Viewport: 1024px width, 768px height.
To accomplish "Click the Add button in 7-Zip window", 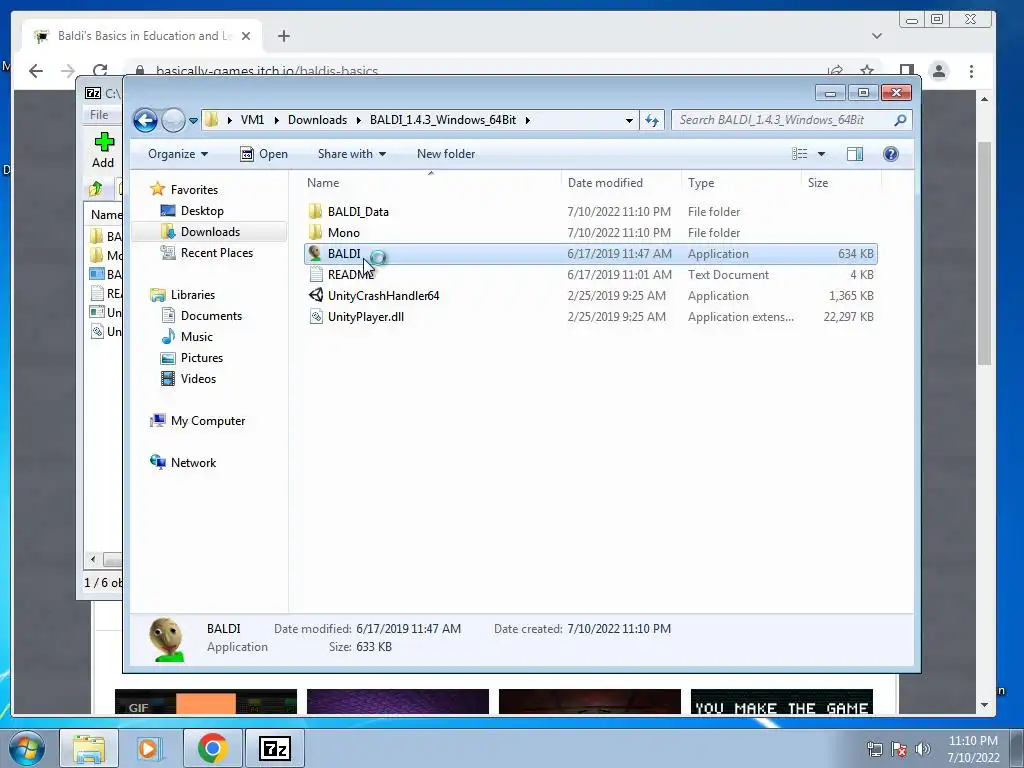I will (x=103, y=150).
